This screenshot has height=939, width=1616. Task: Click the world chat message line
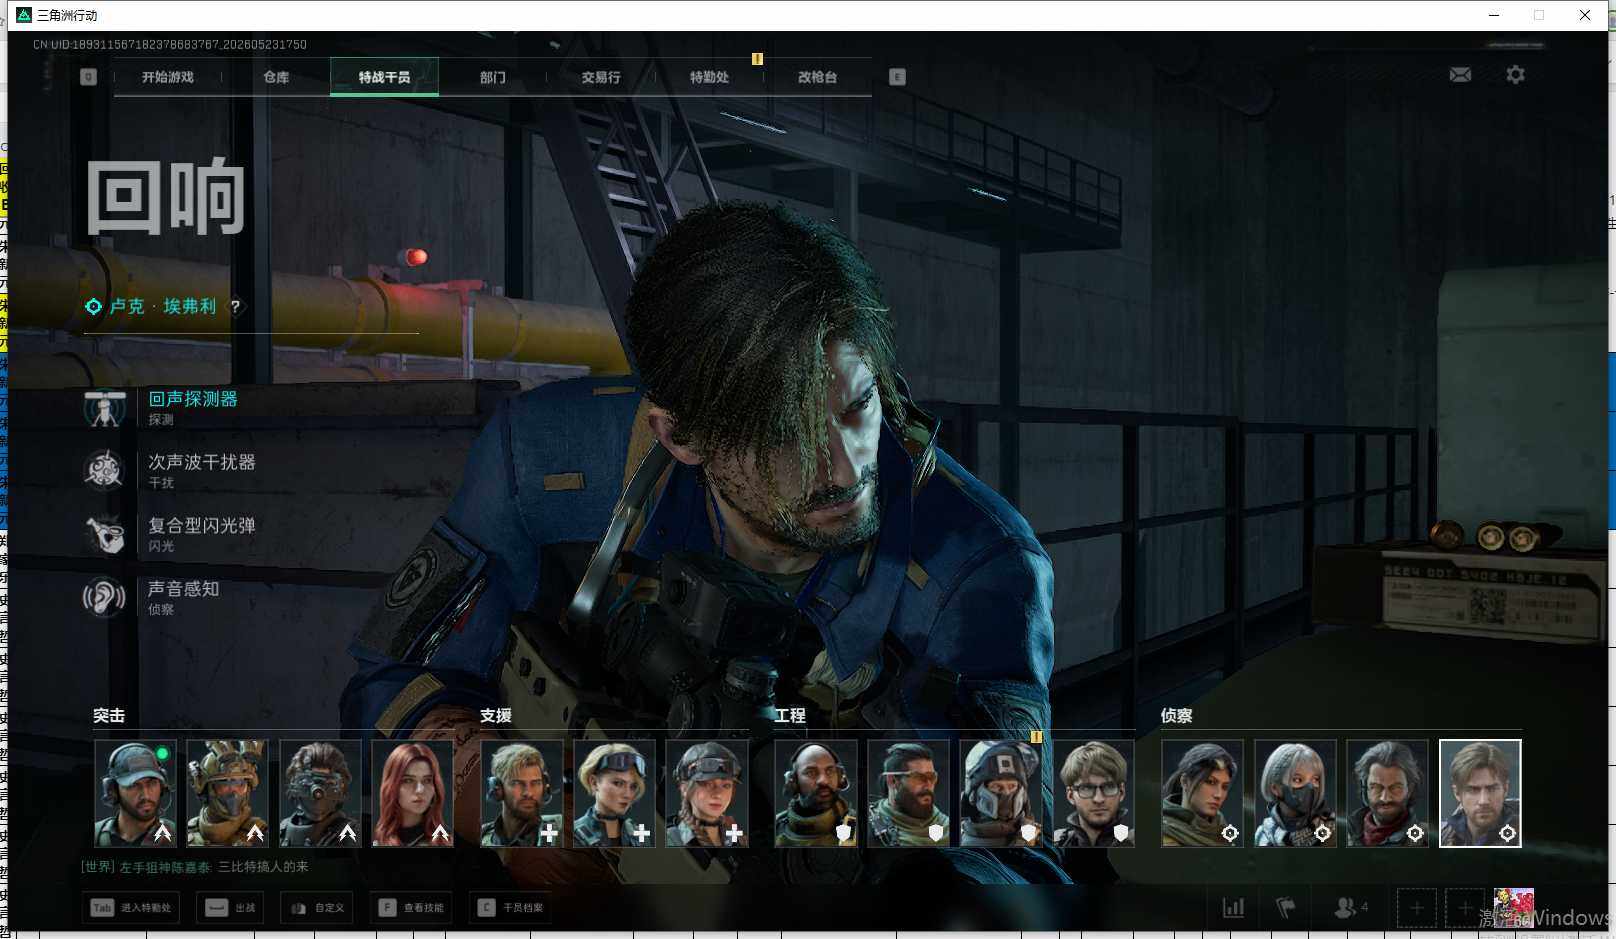tap(195, 867)
